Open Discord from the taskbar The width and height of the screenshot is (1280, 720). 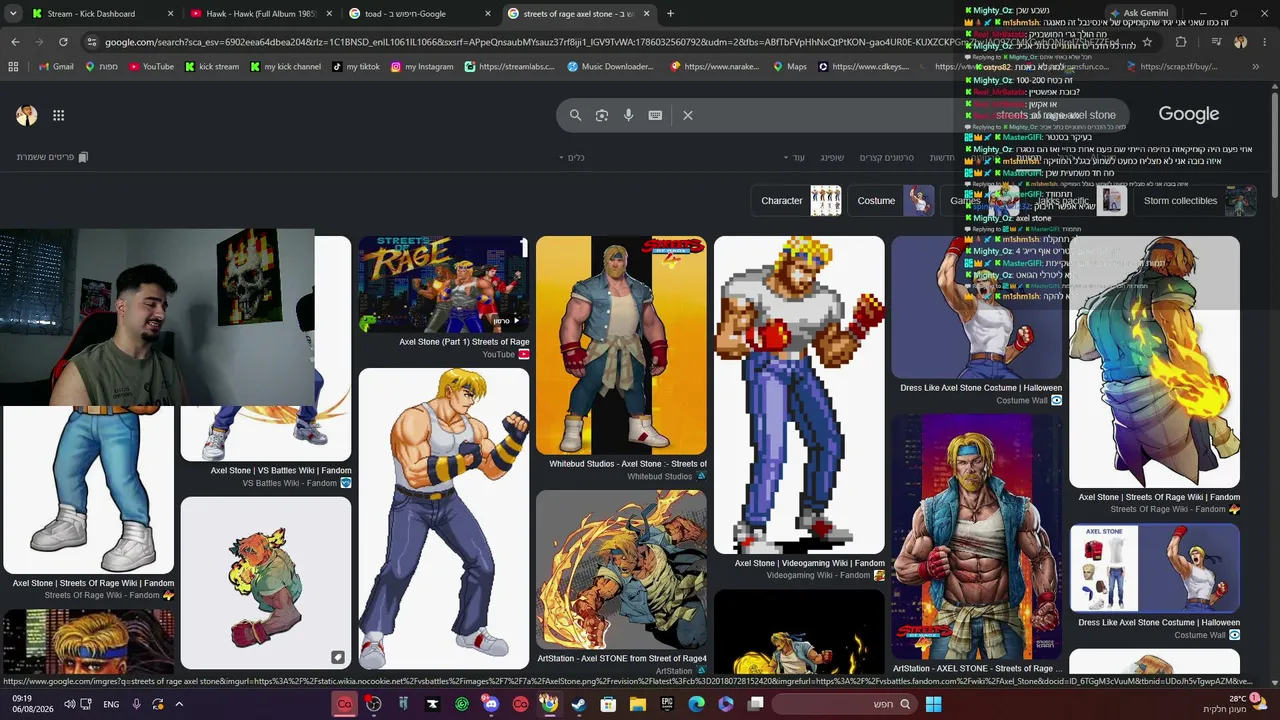point(490,704)
